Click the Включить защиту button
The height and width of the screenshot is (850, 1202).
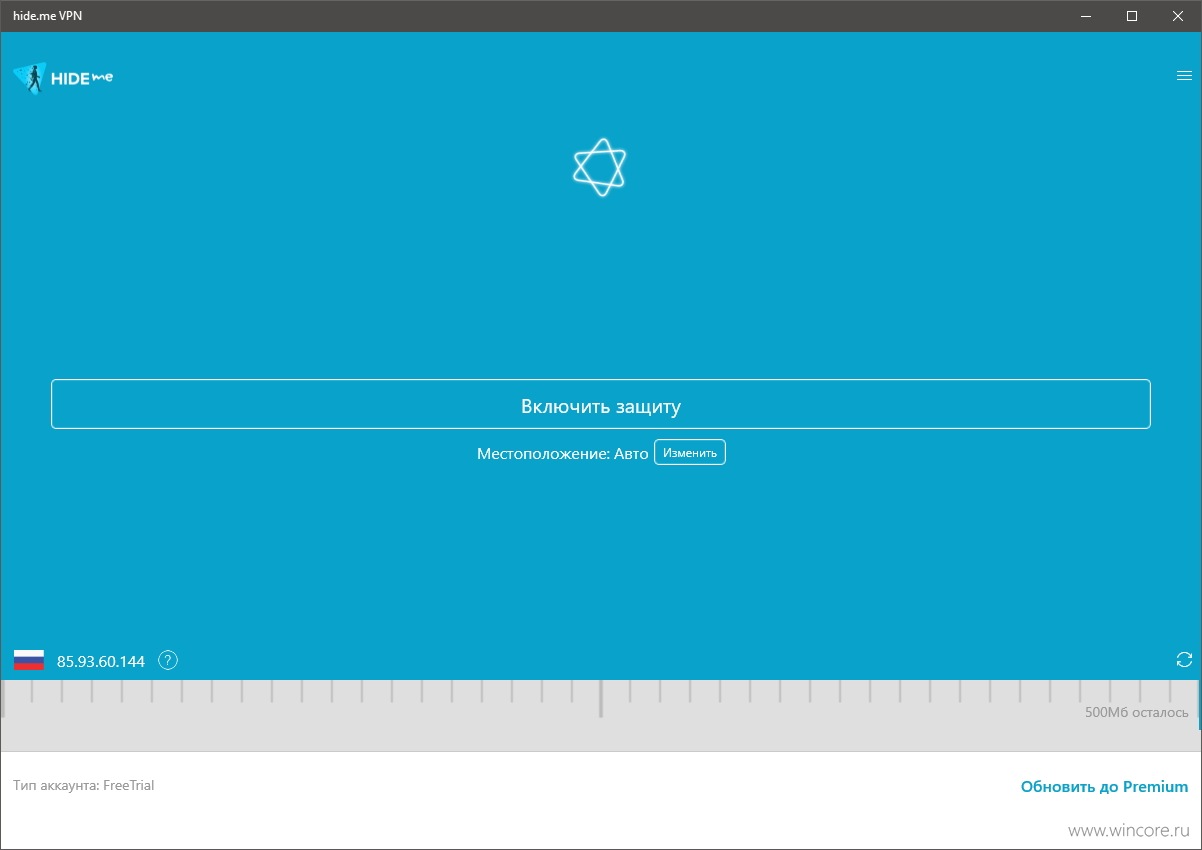(601, 404)
